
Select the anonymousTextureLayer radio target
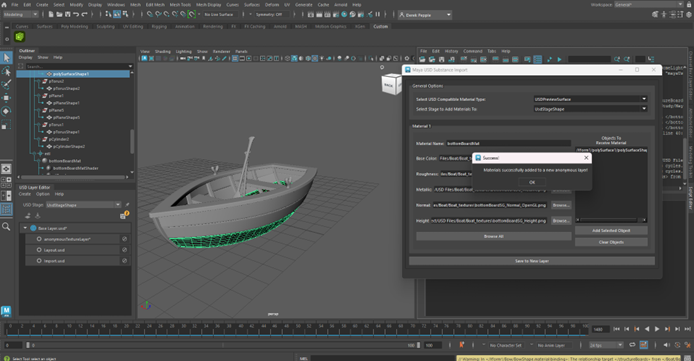(39, 239)
